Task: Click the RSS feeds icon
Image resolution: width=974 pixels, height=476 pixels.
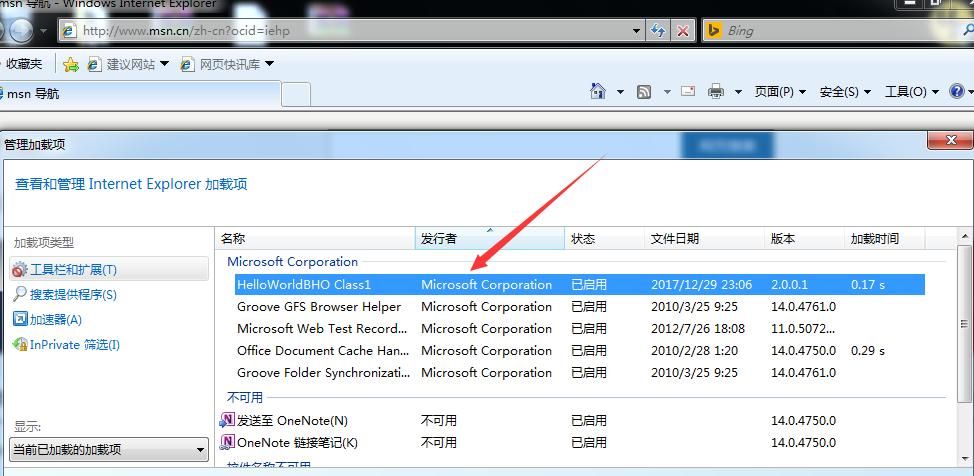Action: 644,92
